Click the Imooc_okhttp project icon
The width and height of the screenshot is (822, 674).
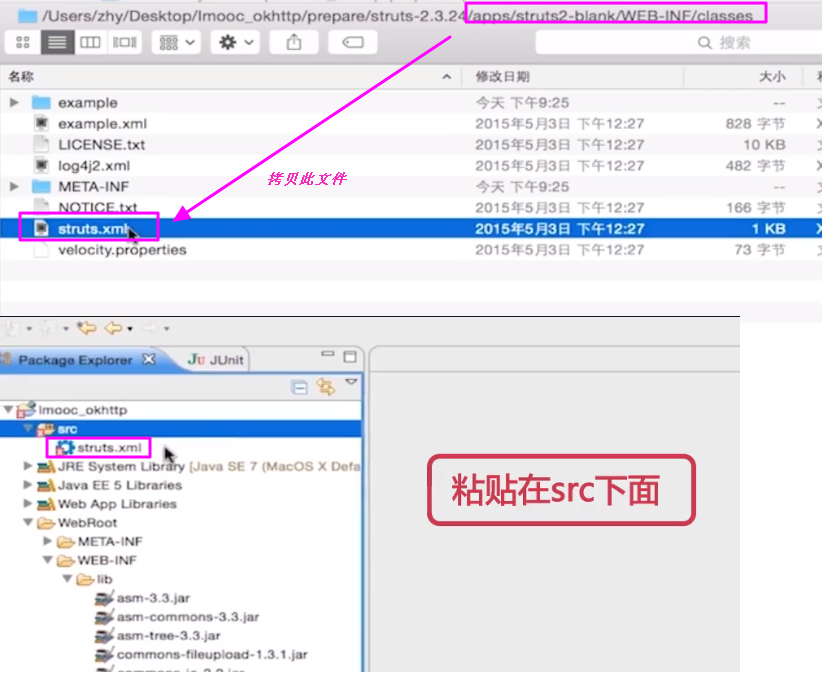(26, 410)
